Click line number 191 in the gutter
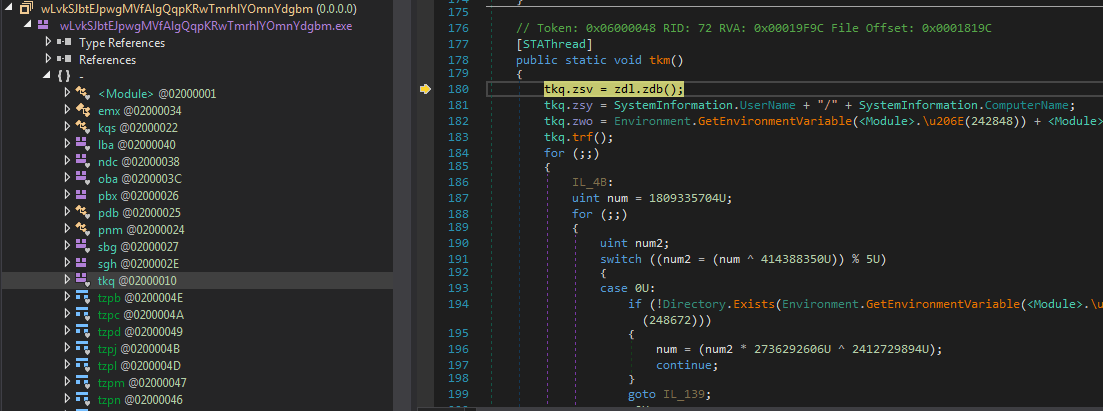This screenshot has width=1103, height=411. tap(457, 258)
